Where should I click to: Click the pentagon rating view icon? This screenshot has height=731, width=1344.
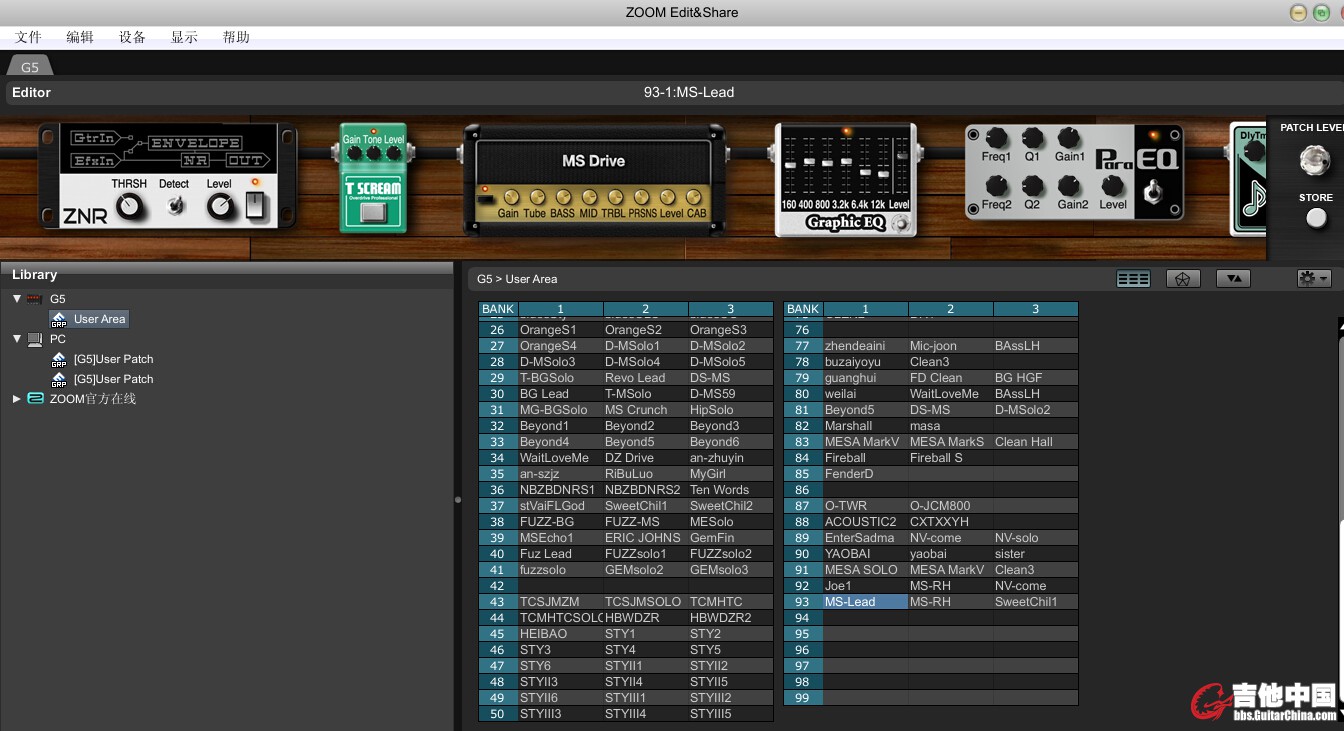click(x=1183, y=279)
